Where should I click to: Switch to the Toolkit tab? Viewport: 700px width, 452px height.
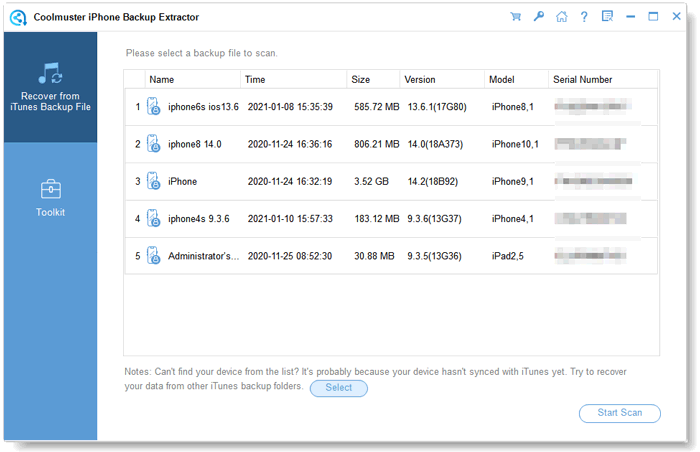pyautogui.click(x=49, y=197)
